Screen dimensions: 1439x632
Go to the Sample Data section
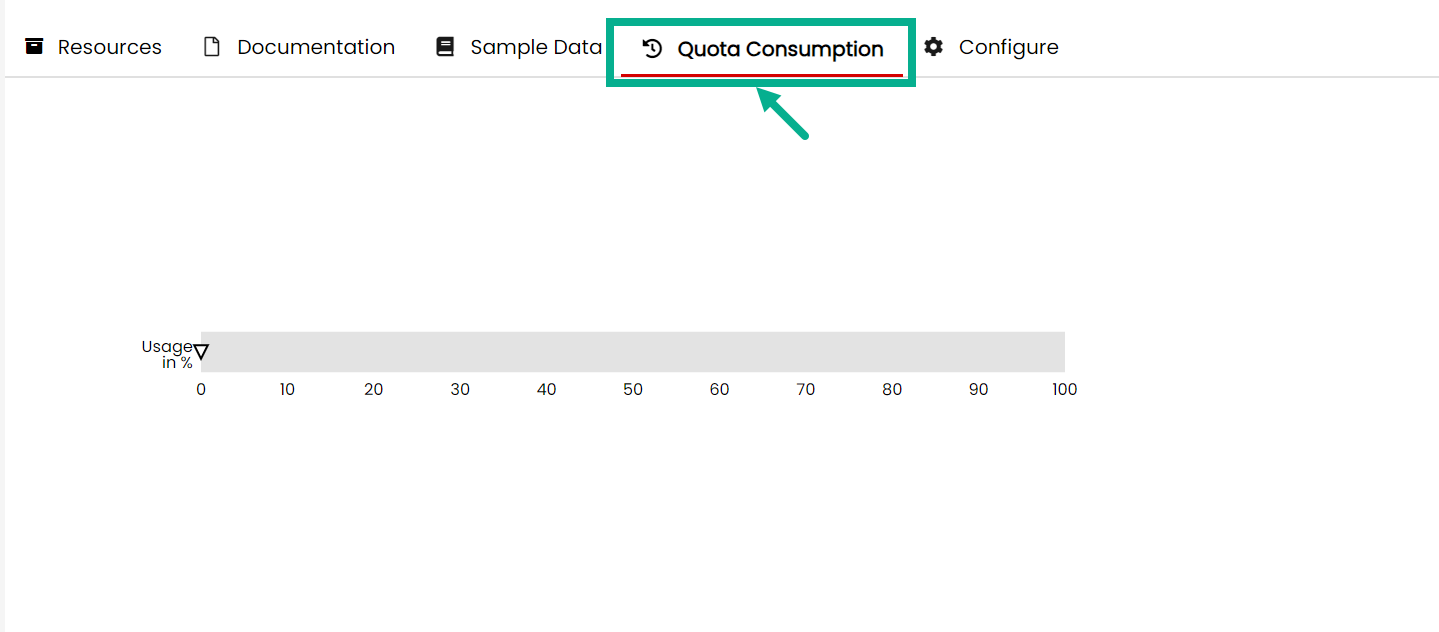536,46
